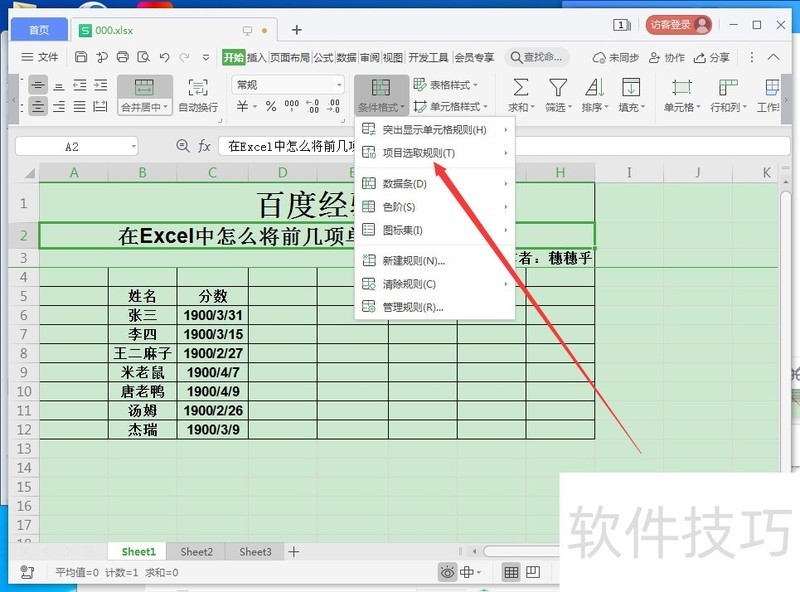The image size is (800, 592).
Task: Click the guest login (访客登录) button
Action: (679, 24)
